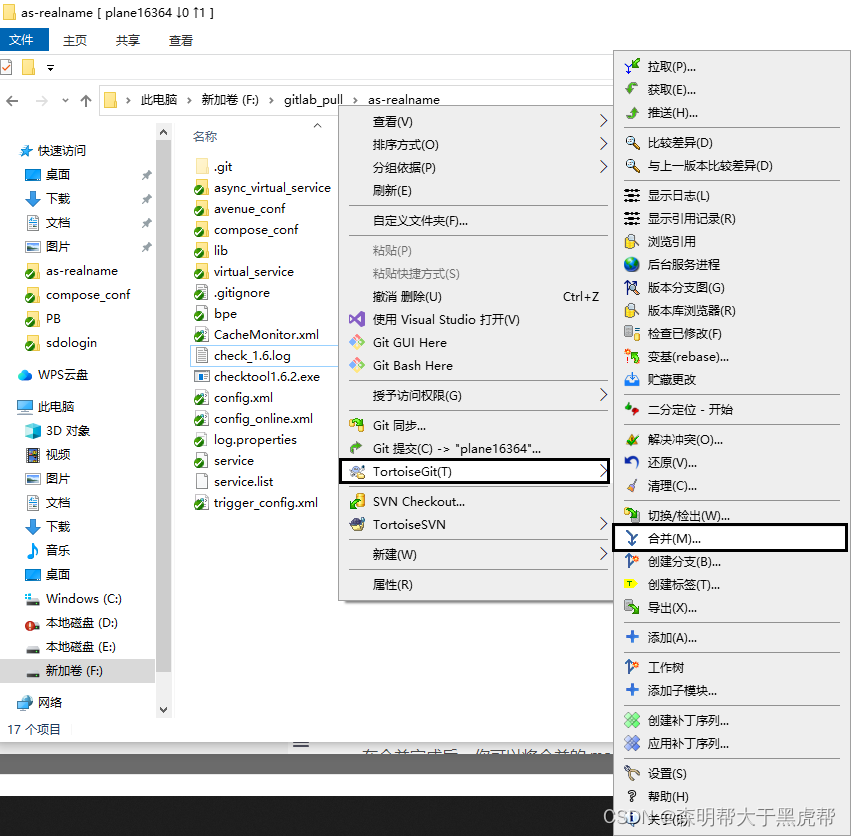Viewport: 851px width, 836px height.
Task: Click the gitlab_pull breadcrumb segment
Action: tap(313, 100)
